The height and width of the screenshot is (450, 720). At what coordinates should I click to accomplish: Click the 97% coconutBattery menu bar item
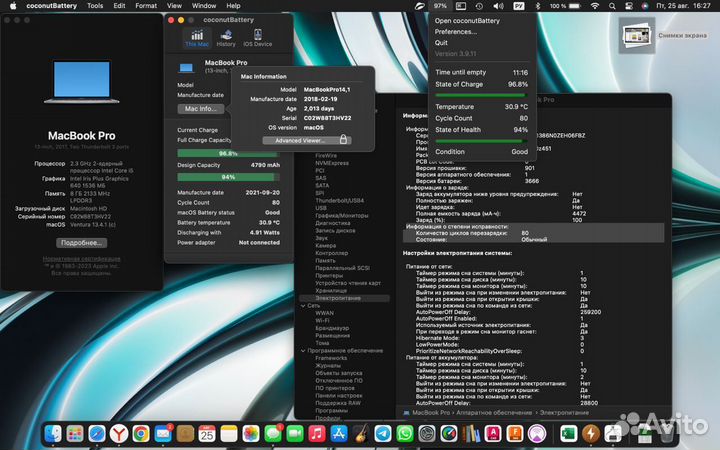click(x=440, y=6)
